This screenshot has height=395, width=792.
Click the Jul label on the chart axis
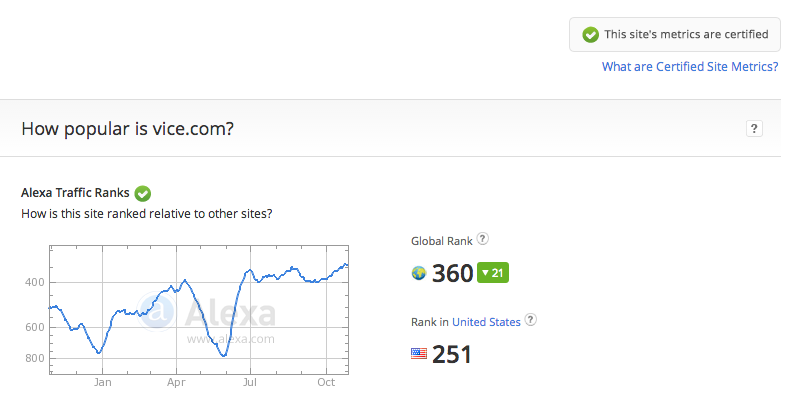[x=250, y=382]
